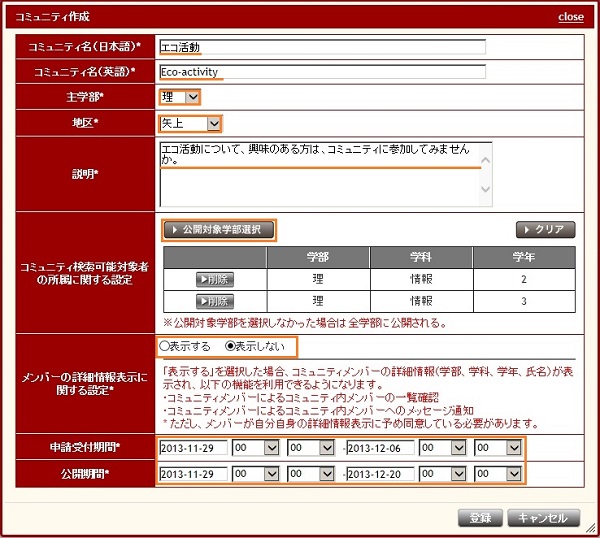Click the Eco-activity English name field

322,72
